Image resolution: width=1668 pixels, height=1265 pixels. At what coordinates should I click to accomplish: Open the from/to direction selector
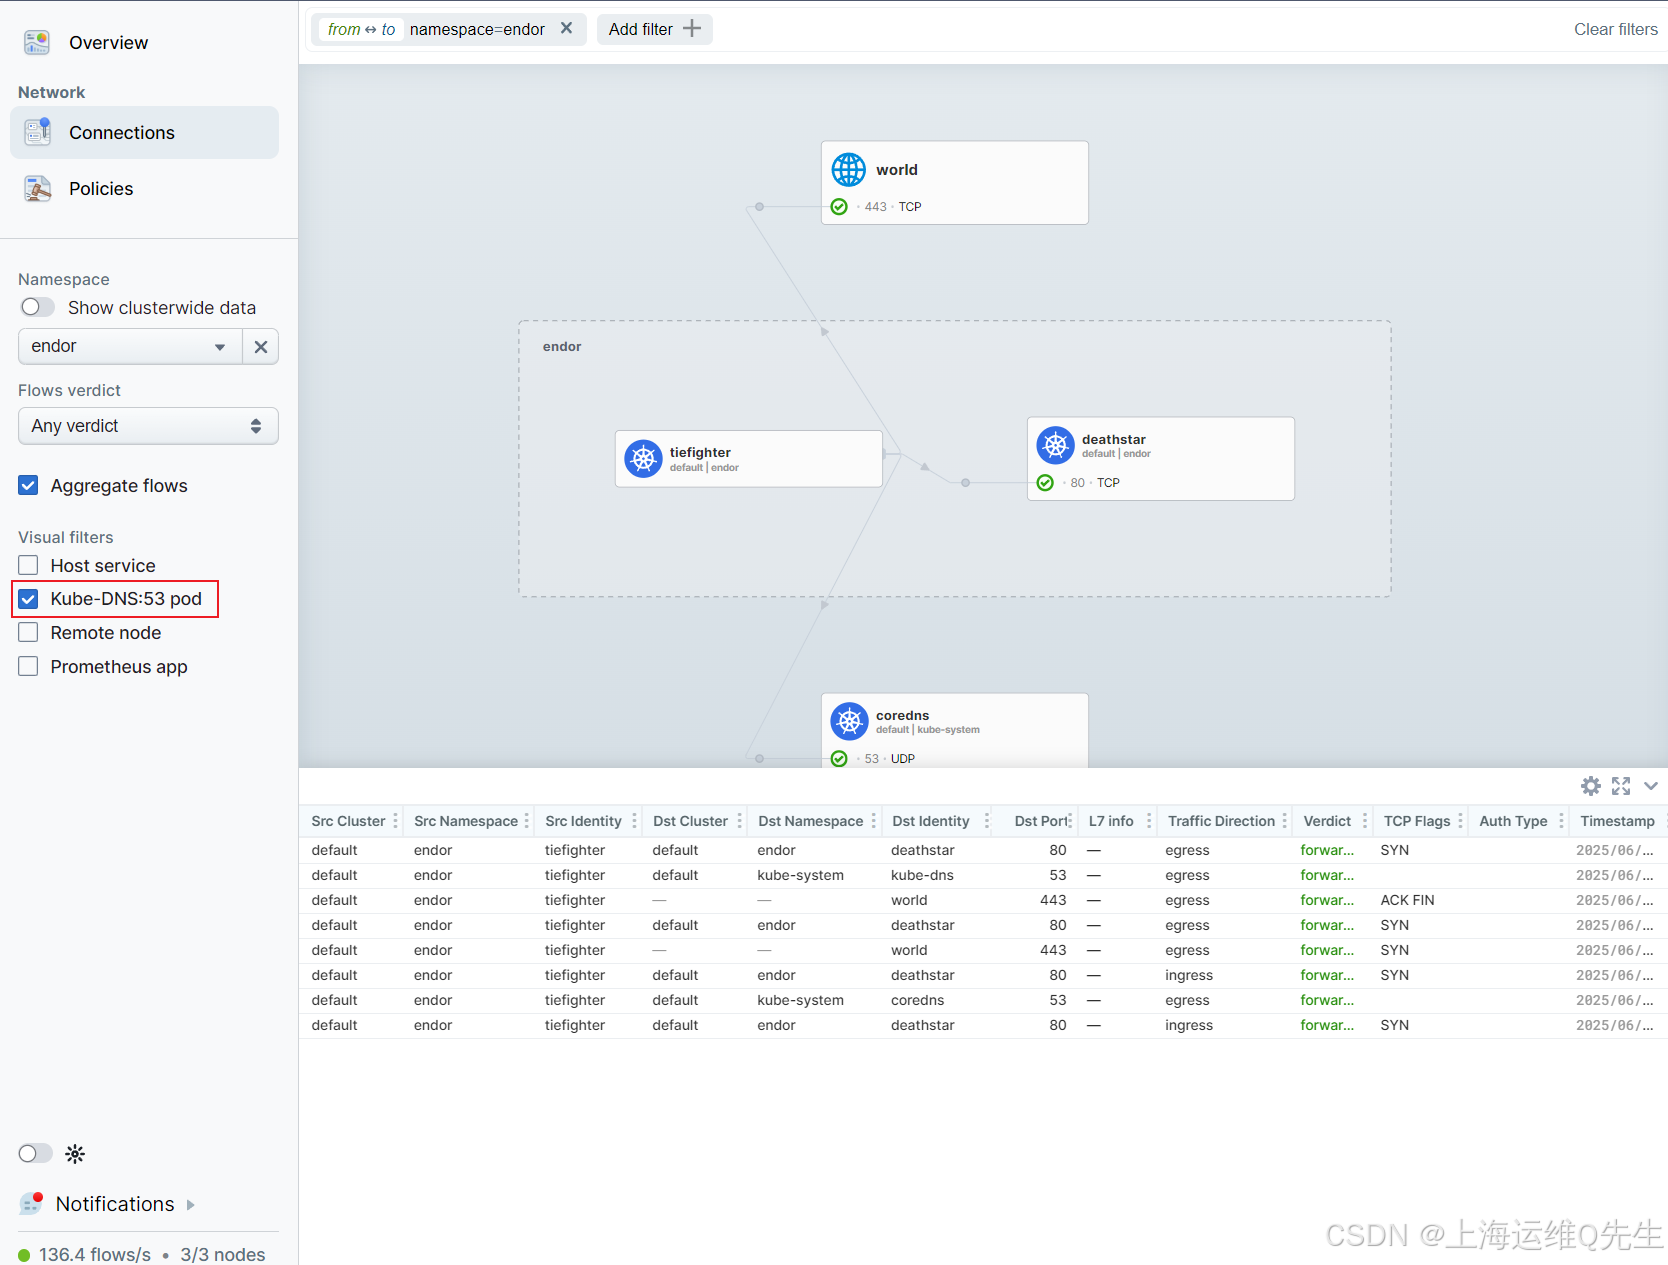pos(361,29)
